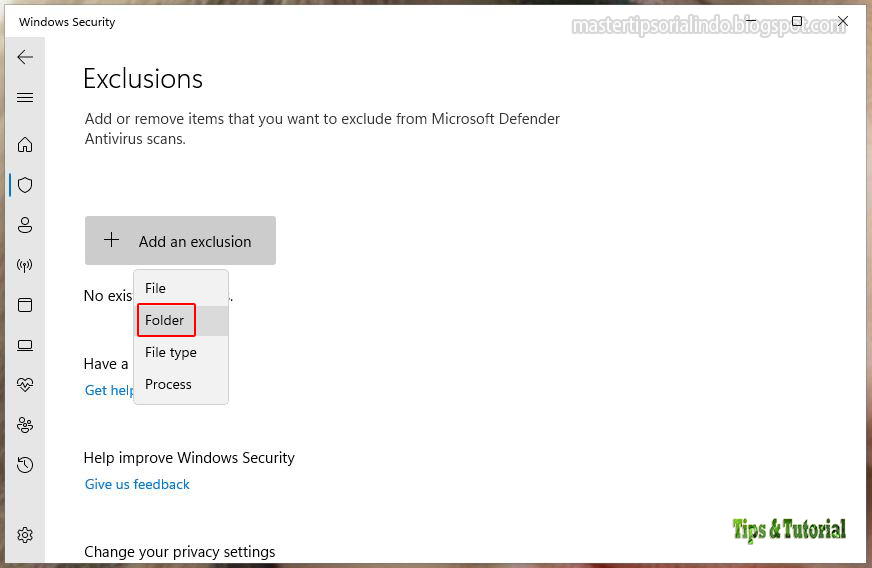Maximize the Windows Security window
The width and height of the screenshot is (872, 568).
click(x=796, y=21)
